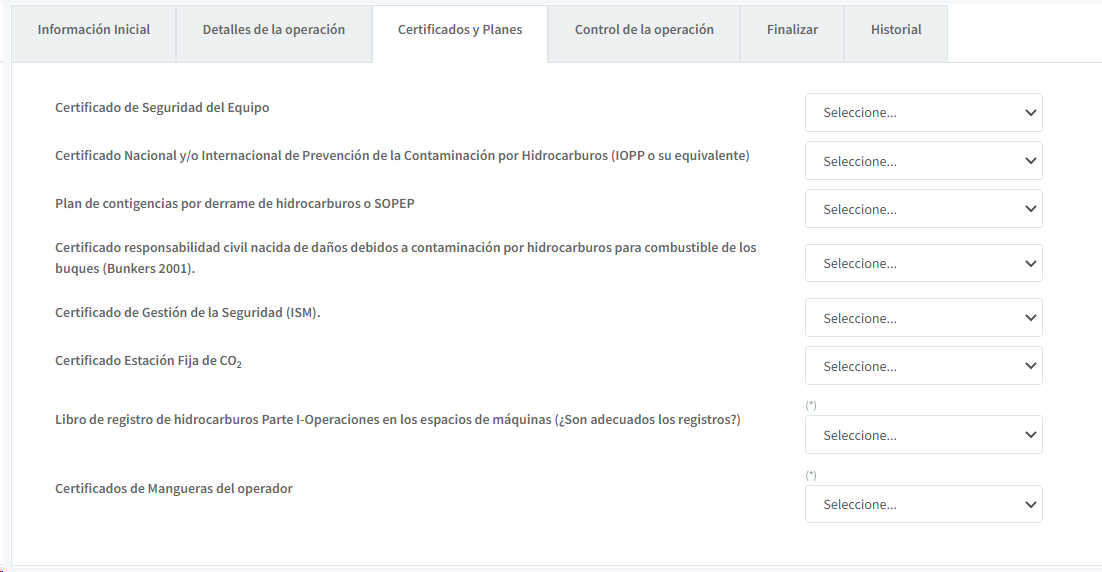Viewport: 1102px width, 572px height.
Task: Expand the Bunkers 2001 certificate dropdown
Action: (923, 264)
